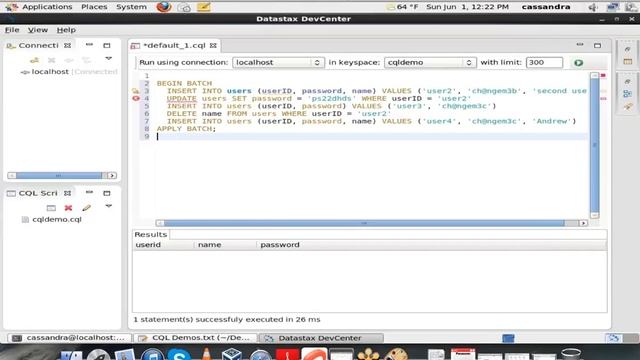
Task: Click the underlined UPDATE keyword on line 4
Action: click(182, 98)
